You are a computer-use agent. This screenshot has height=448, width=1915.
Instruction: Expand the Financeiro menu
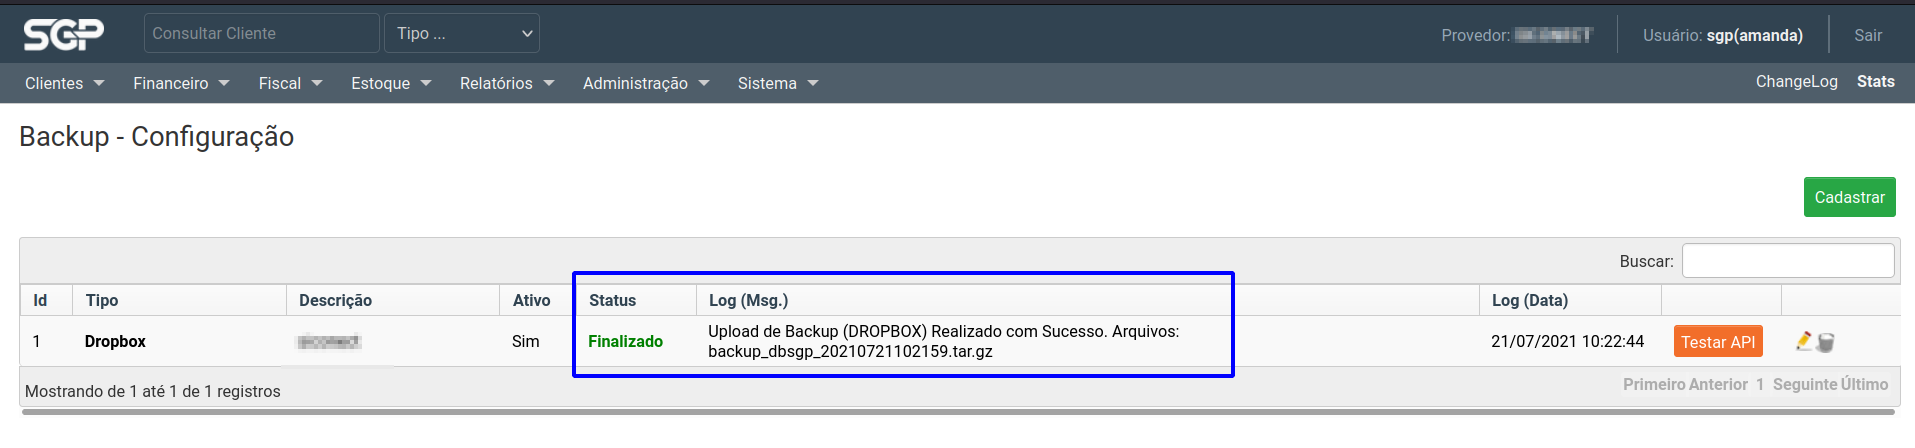point(181,83)
